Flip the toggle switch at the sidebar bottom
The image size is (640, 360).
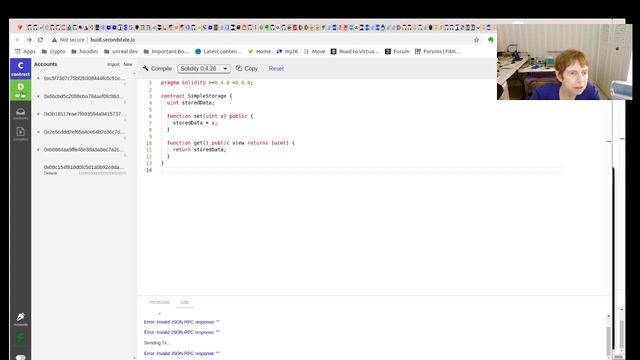(x=20, y=357)
